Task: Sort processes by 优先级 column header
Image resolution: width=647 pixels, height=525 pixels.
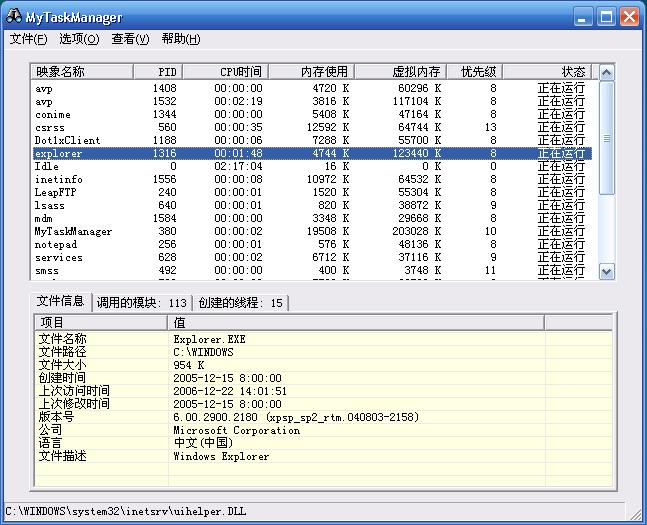Action: pos(475,72)
